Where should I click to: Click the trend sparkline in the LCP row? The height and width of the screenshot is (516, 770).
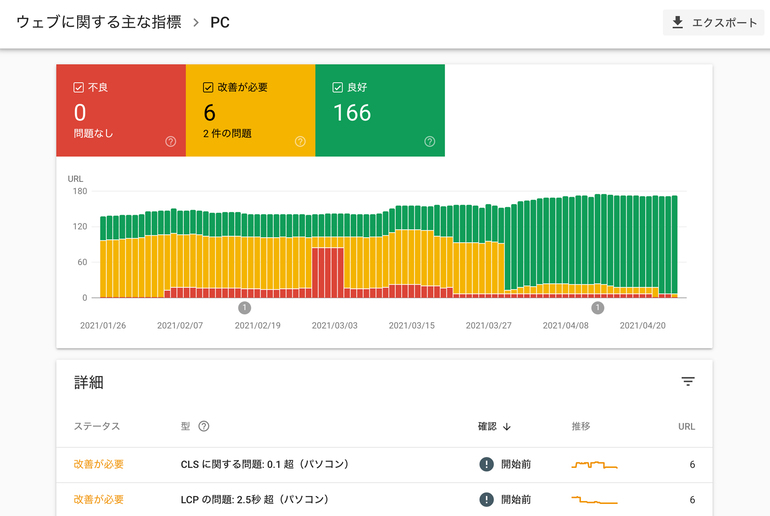point(594,500)
